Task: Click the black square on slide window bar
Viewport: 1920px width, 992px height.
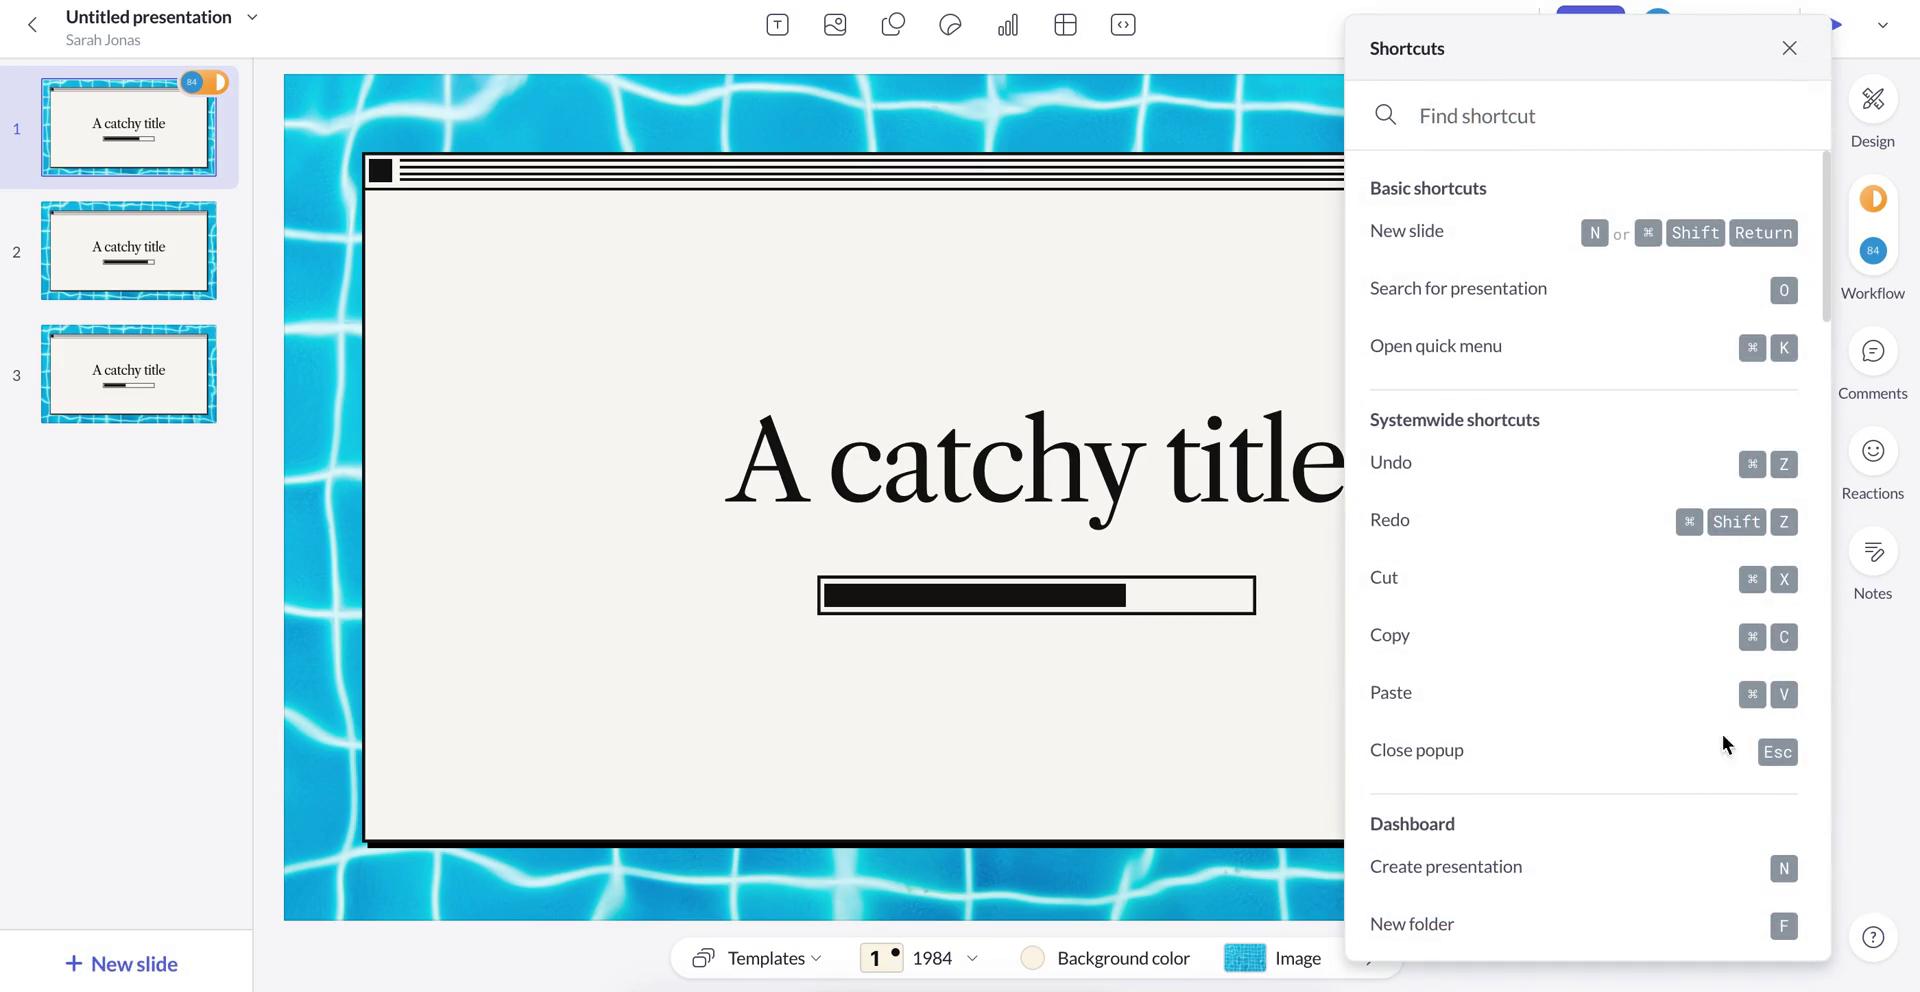Action: (x=380, y=171)
